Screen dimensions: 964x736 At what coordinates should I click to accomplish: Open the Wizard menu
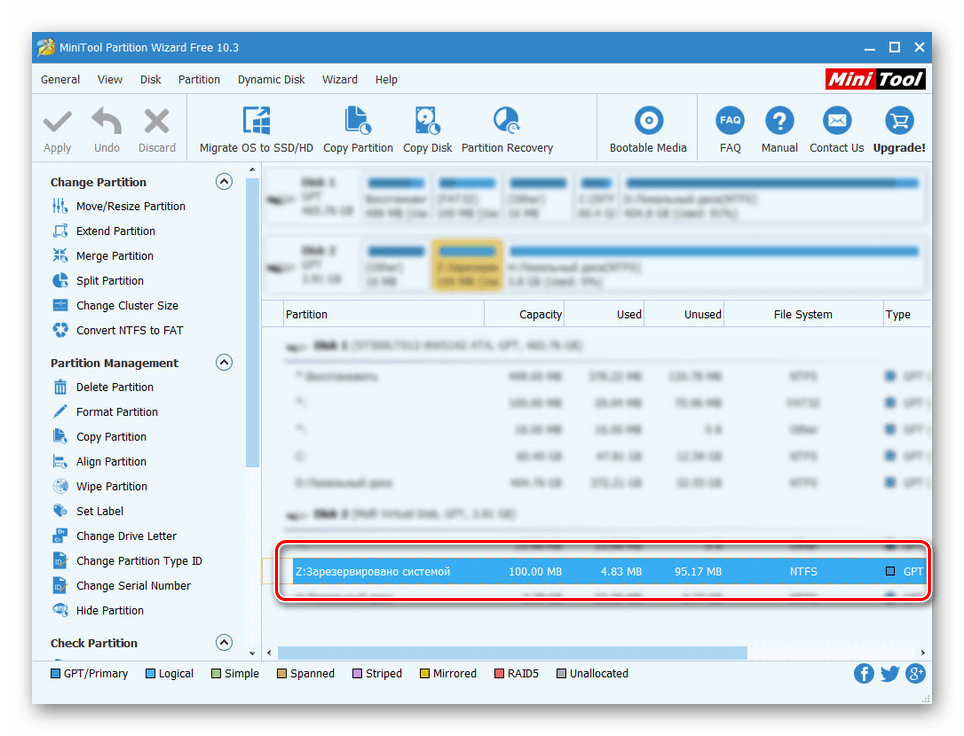click(x=340, y=79)
